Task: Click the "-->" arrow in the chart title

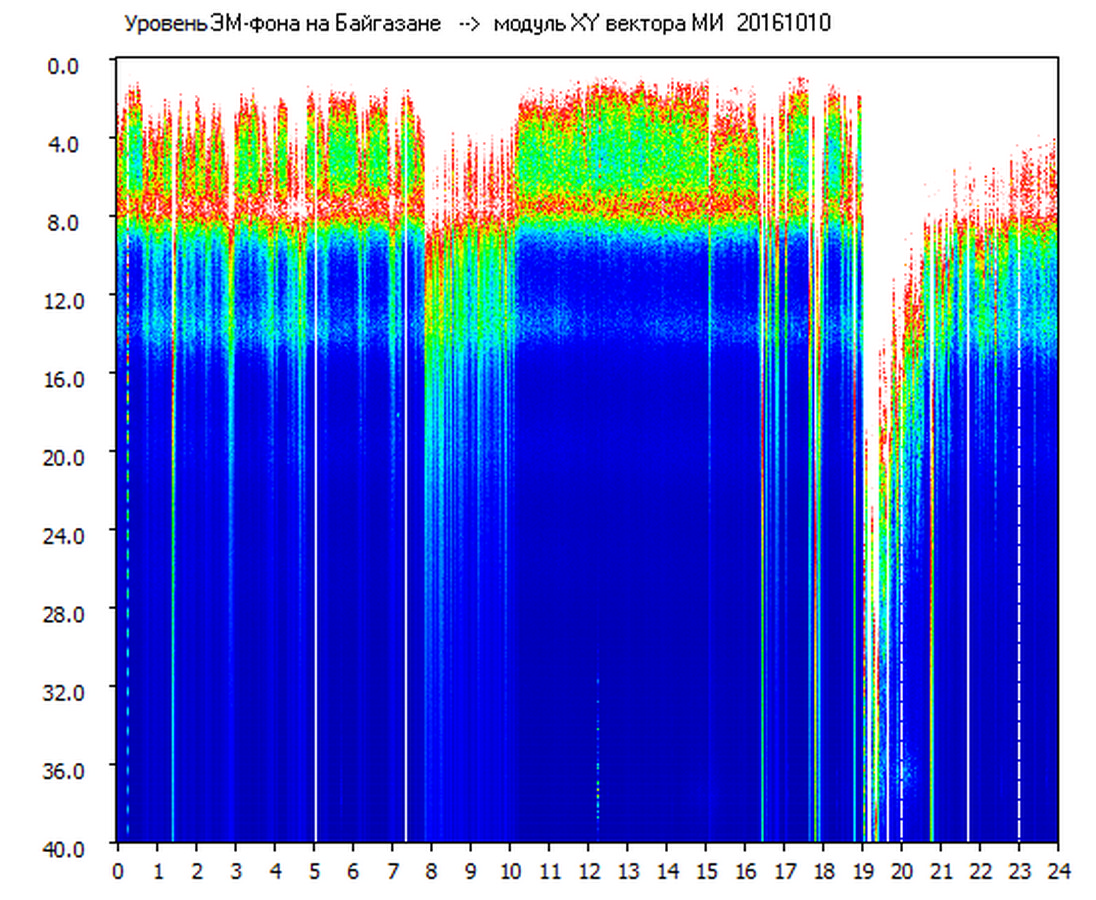Action: 467,25
